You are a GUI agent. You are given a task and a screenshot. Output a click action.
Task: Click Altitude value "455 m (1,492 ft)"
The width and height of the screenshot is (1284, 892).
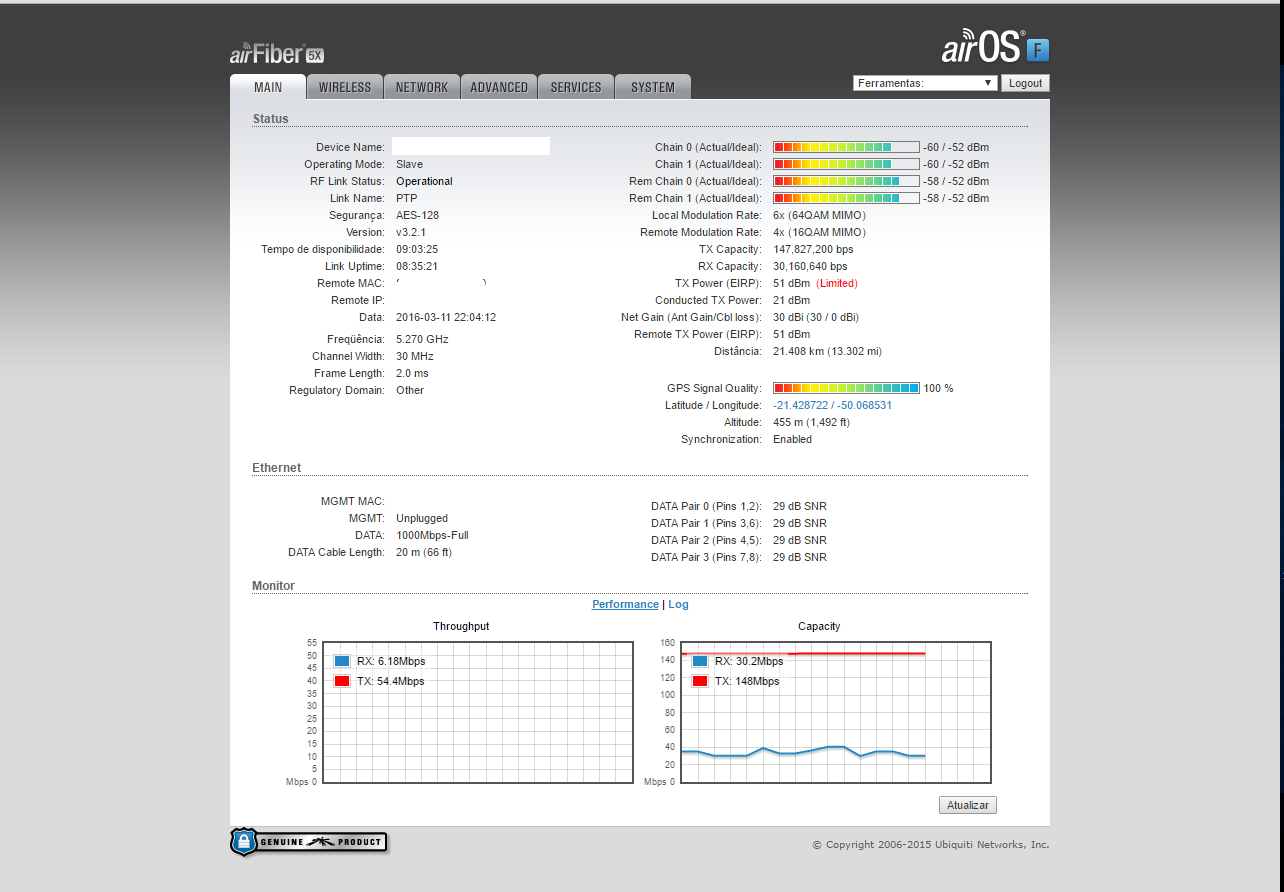(x=811, y=422)
